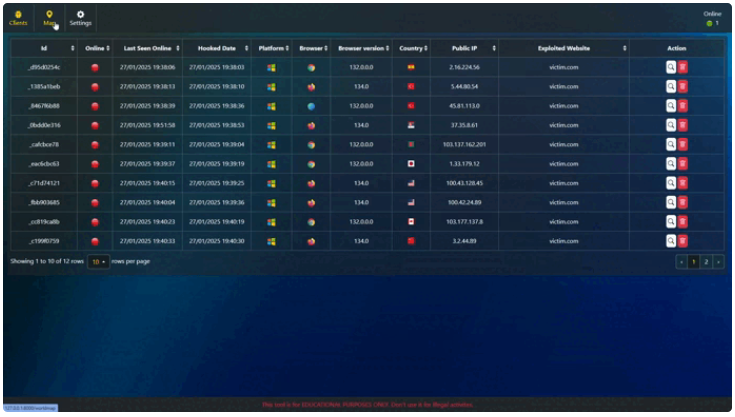Open the Clients tab
The width and height of the screenshot is (735, 417).
click(18, 17)
